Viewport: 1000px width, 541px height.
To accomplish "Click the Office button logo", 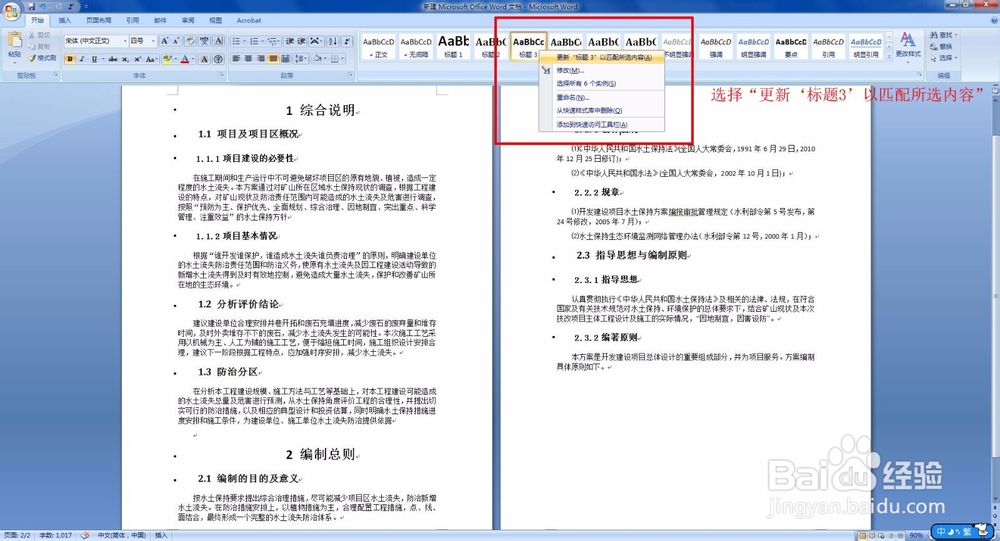I will (x=11, y=11).
